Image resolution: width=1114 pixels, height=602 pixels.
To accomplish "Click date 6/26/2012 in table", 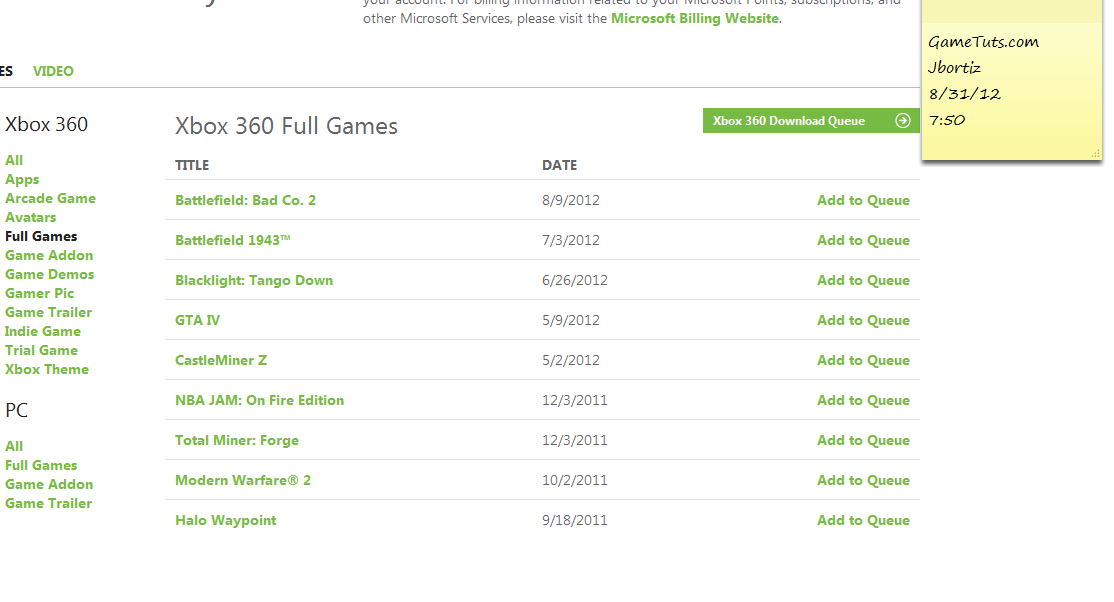I will (x=575, y=280).
